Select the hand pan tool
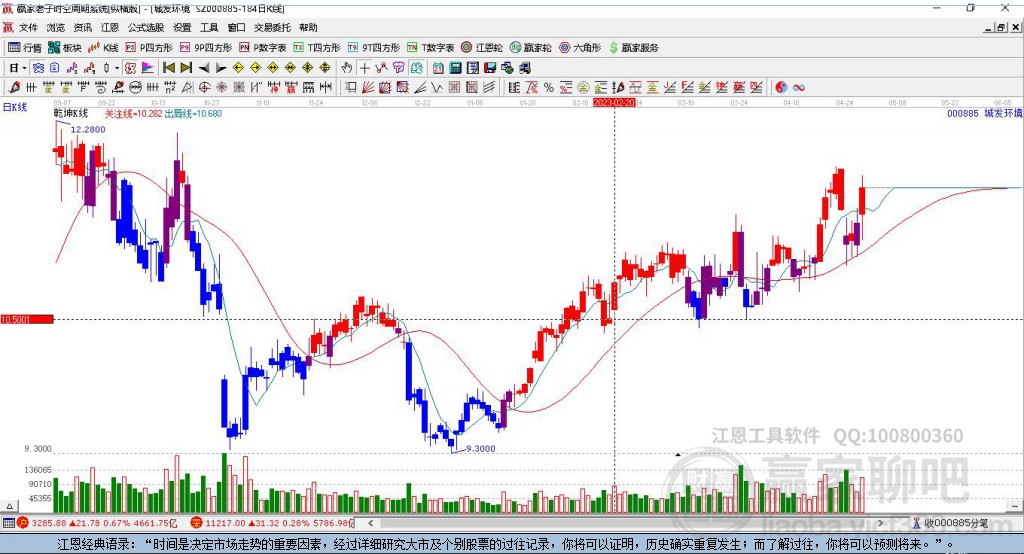 tap(347, 68)
